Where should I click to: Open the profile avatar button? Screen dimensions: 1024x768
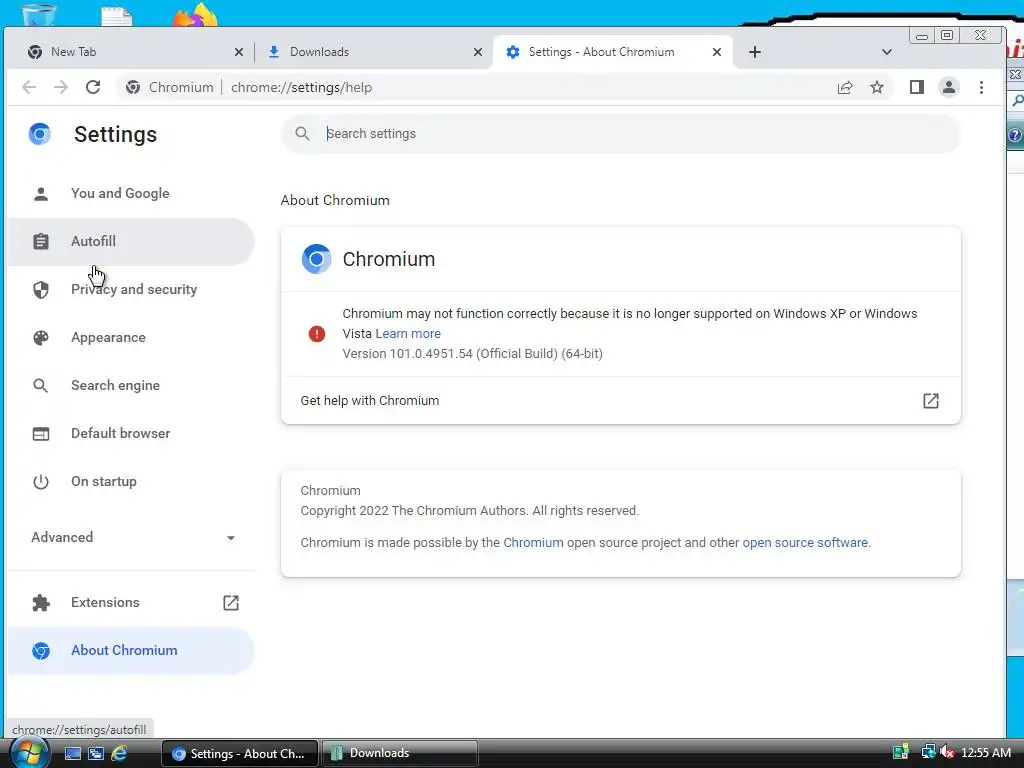(949, 87)
